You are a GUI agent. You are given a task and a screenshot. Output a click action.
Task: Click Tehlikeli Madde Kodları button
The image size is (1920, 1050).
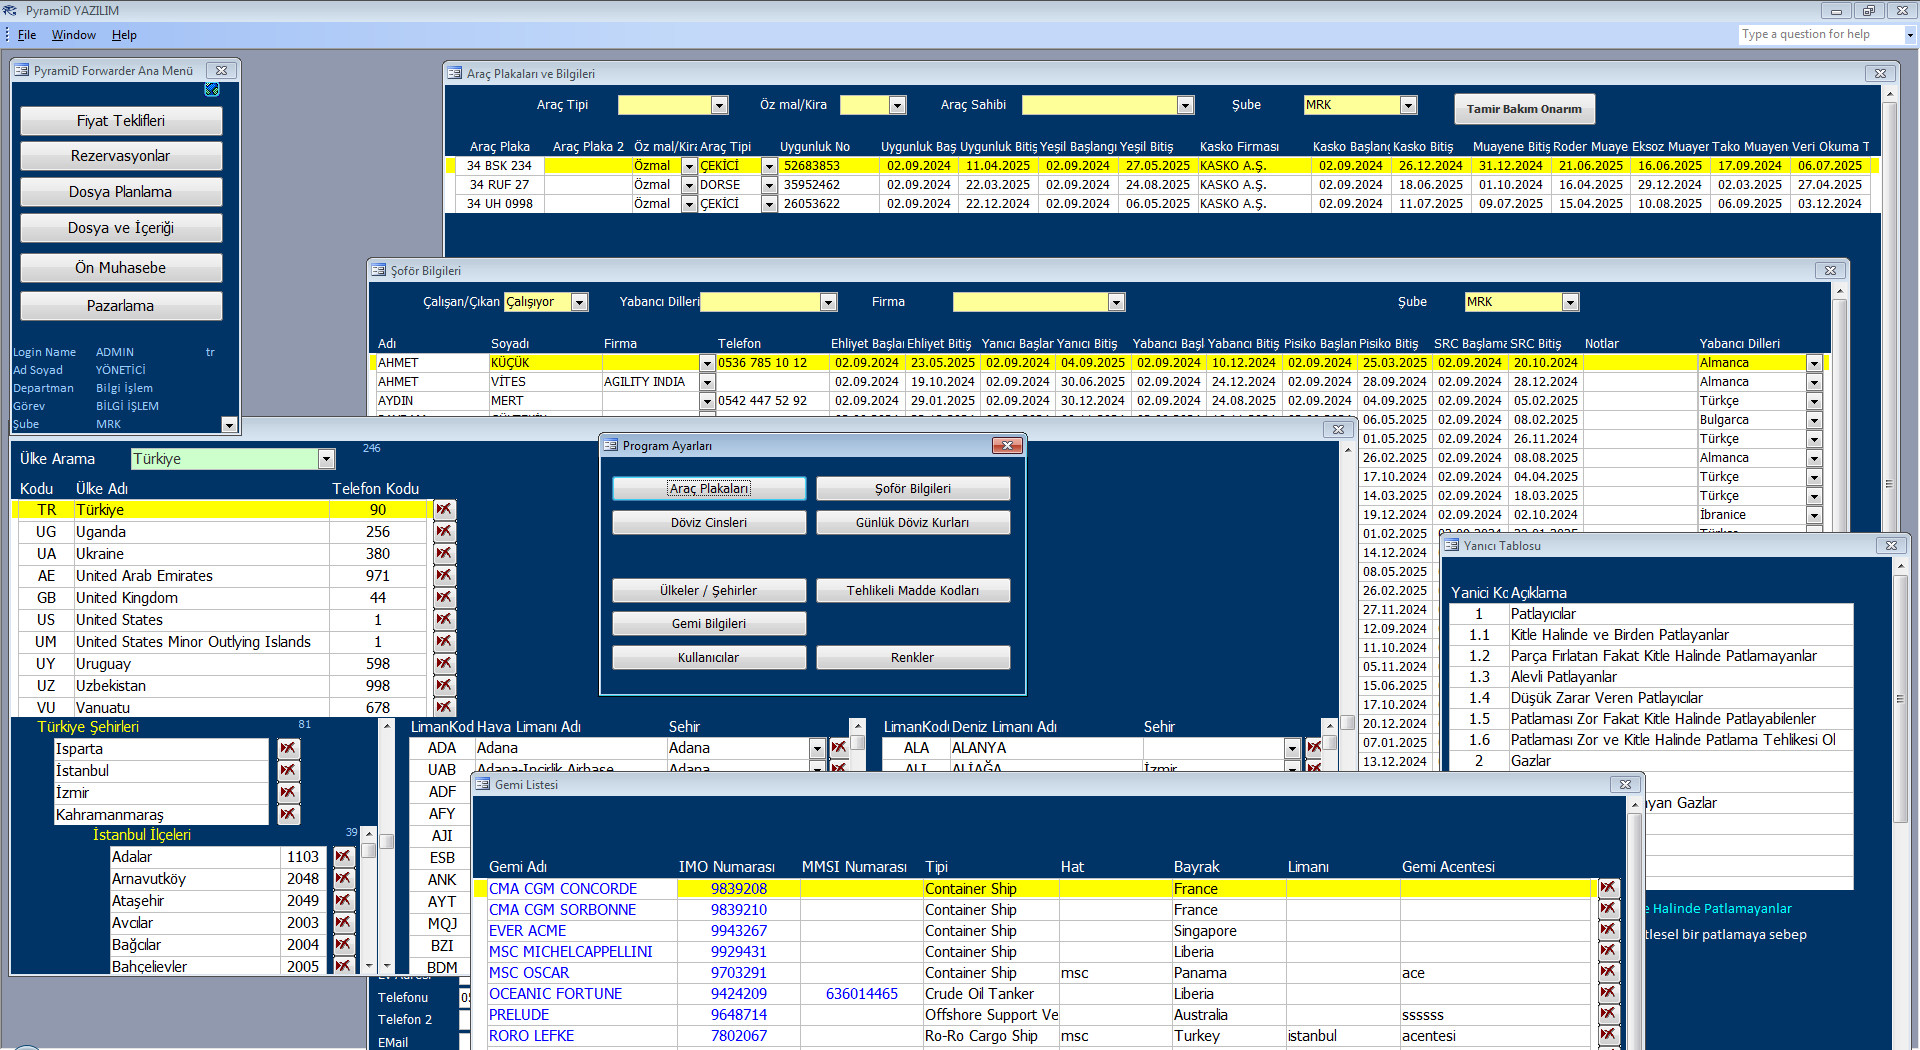click(913, 591)
